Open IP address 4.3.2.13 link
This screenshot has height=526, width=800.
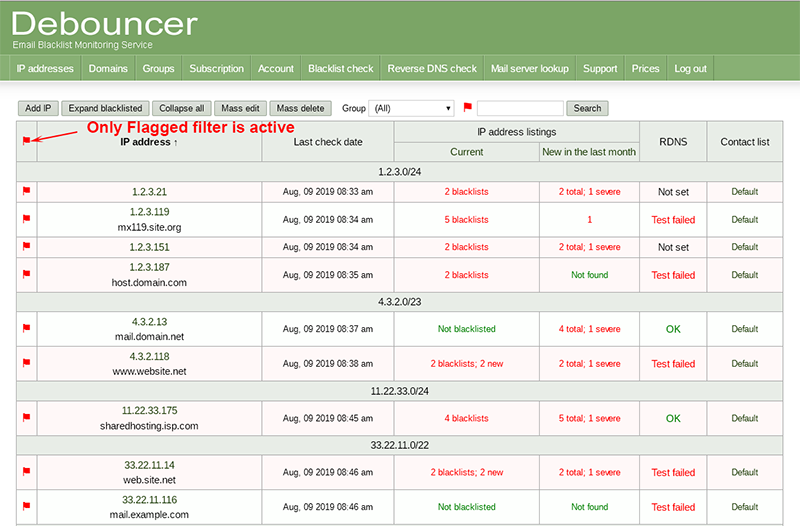tap(149, 322)
